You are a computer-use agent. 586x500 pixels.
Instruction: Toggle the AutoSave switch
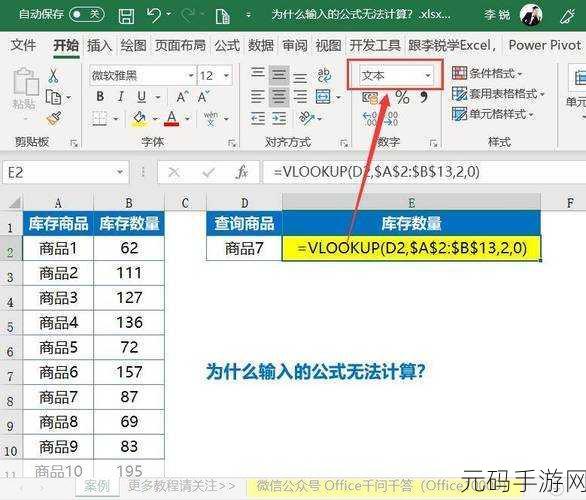coord(87,15)
